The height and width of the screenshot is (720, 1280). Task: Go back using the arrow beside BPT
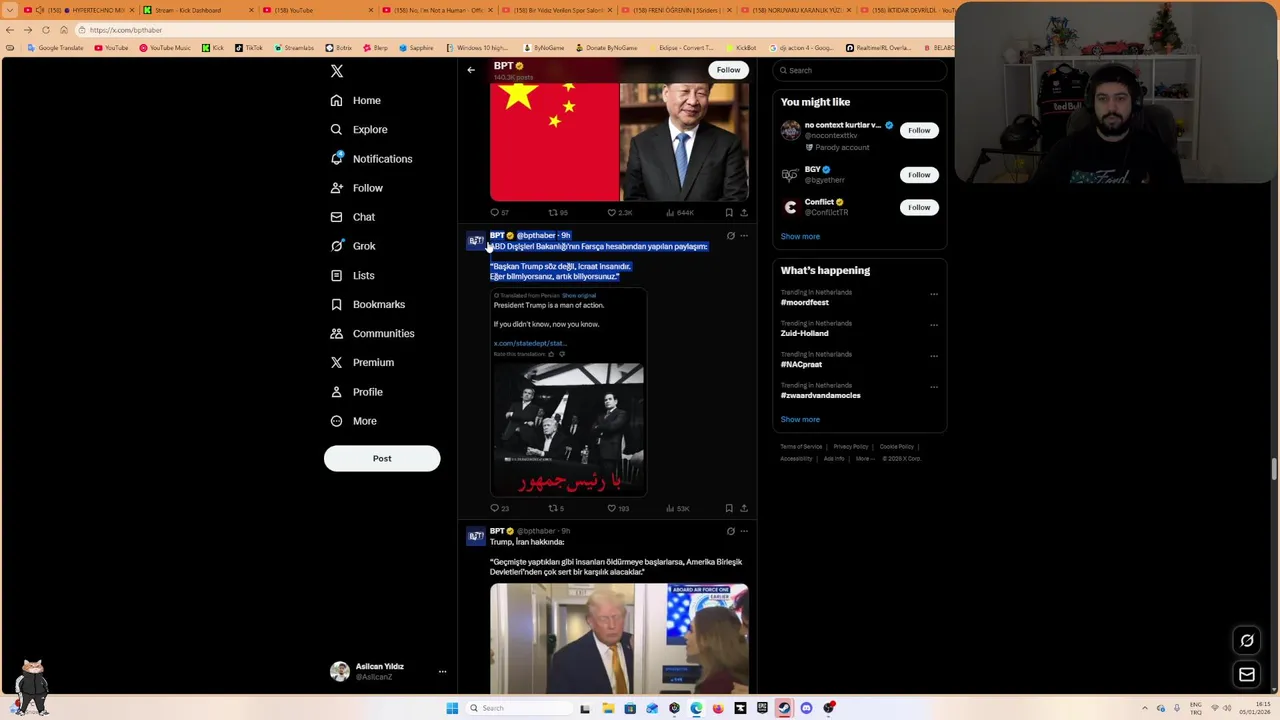pyautogui.click(x=471, y=70)
